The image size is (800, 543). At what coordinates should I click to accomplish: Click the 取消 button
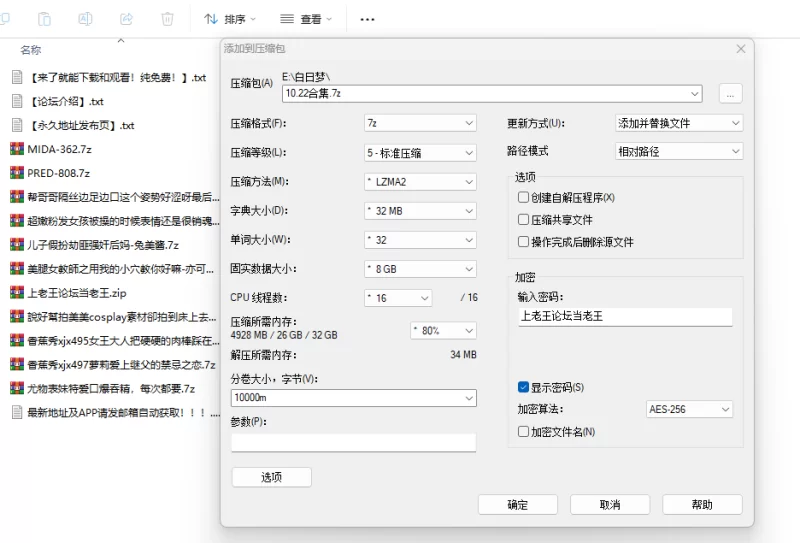click(610, 504)
